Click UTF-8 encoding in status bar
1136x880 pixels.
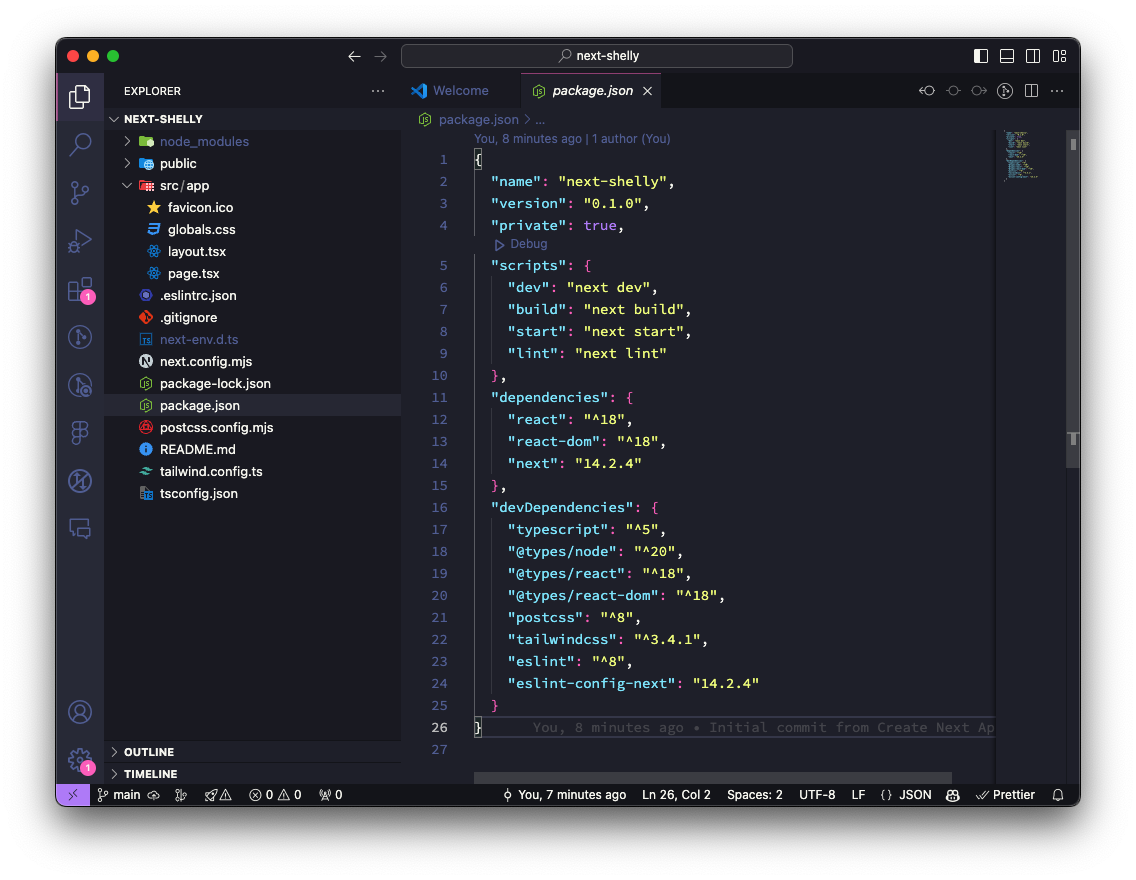(x=816, y=795)
